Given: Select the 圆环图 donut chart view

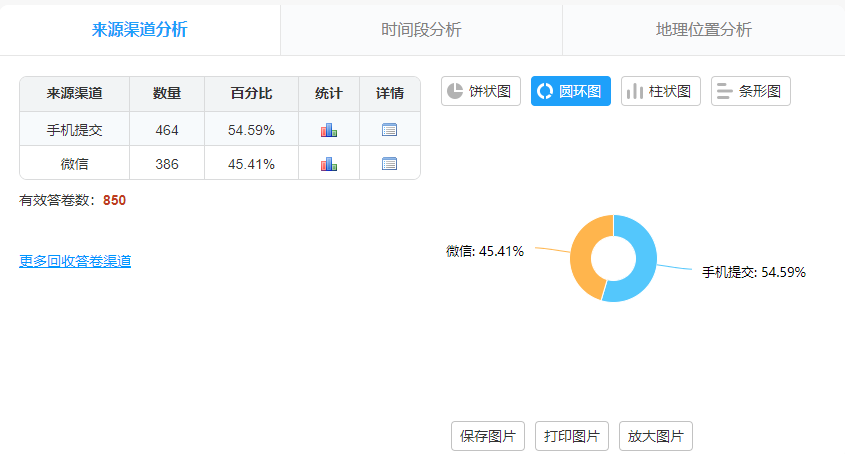Looking at the screenshot, I should point(570,91).
